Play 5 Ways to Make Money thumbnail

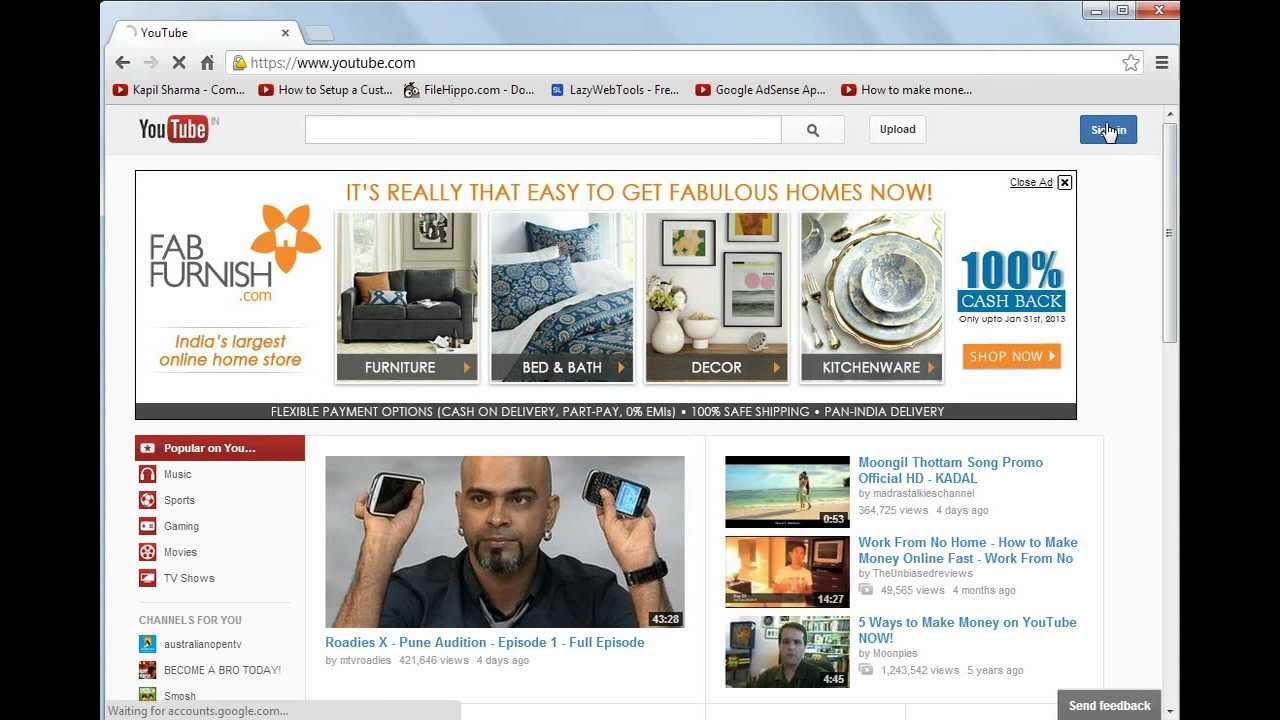coord(787,652)
